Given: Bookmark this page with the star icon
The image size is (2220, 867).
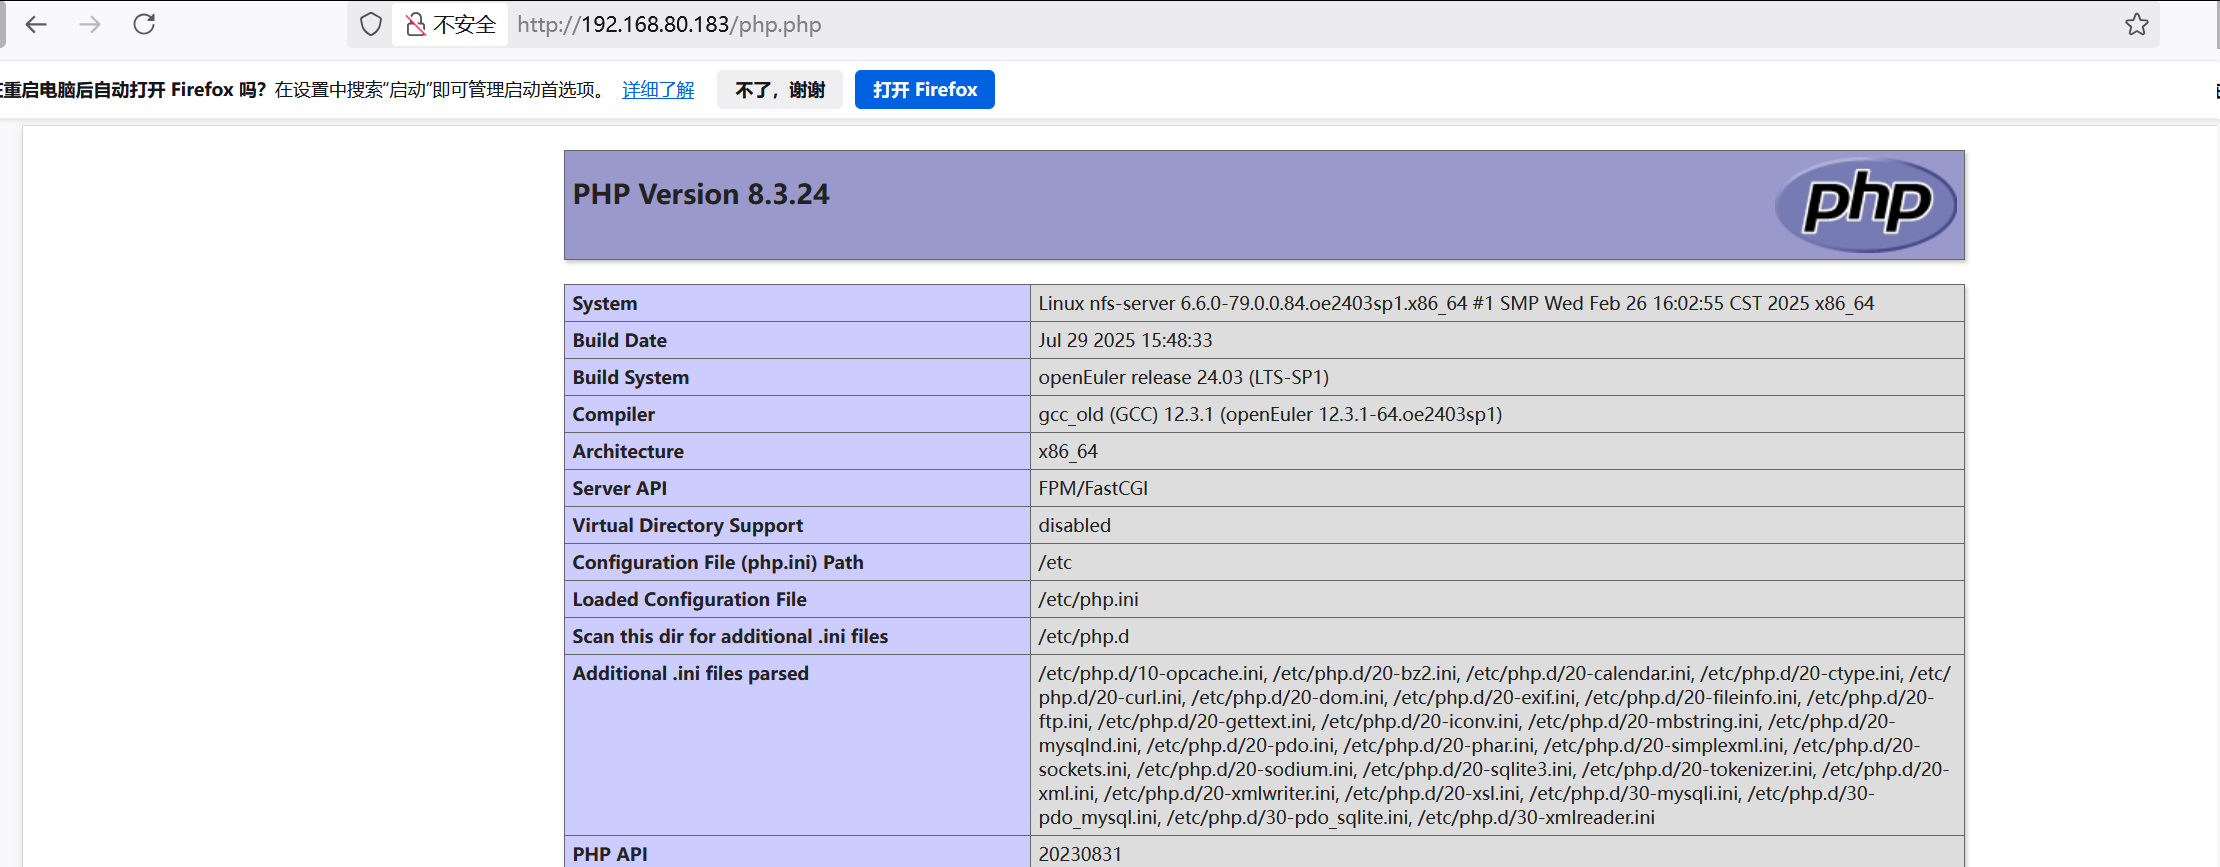Looking at the screenshot, I should click(2137, 24).
